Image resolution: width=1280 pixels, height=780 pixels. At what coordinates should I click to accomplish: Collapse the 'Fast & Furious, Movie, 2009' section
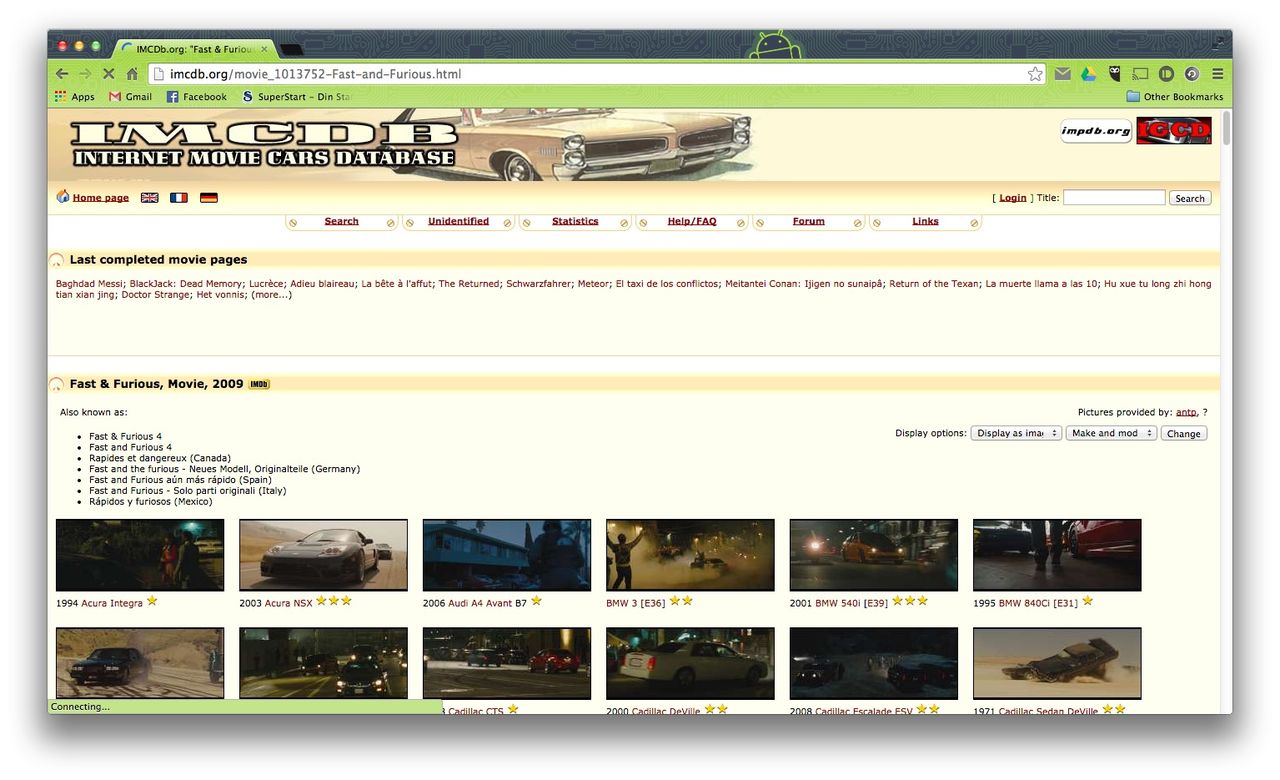coord(55,383)
